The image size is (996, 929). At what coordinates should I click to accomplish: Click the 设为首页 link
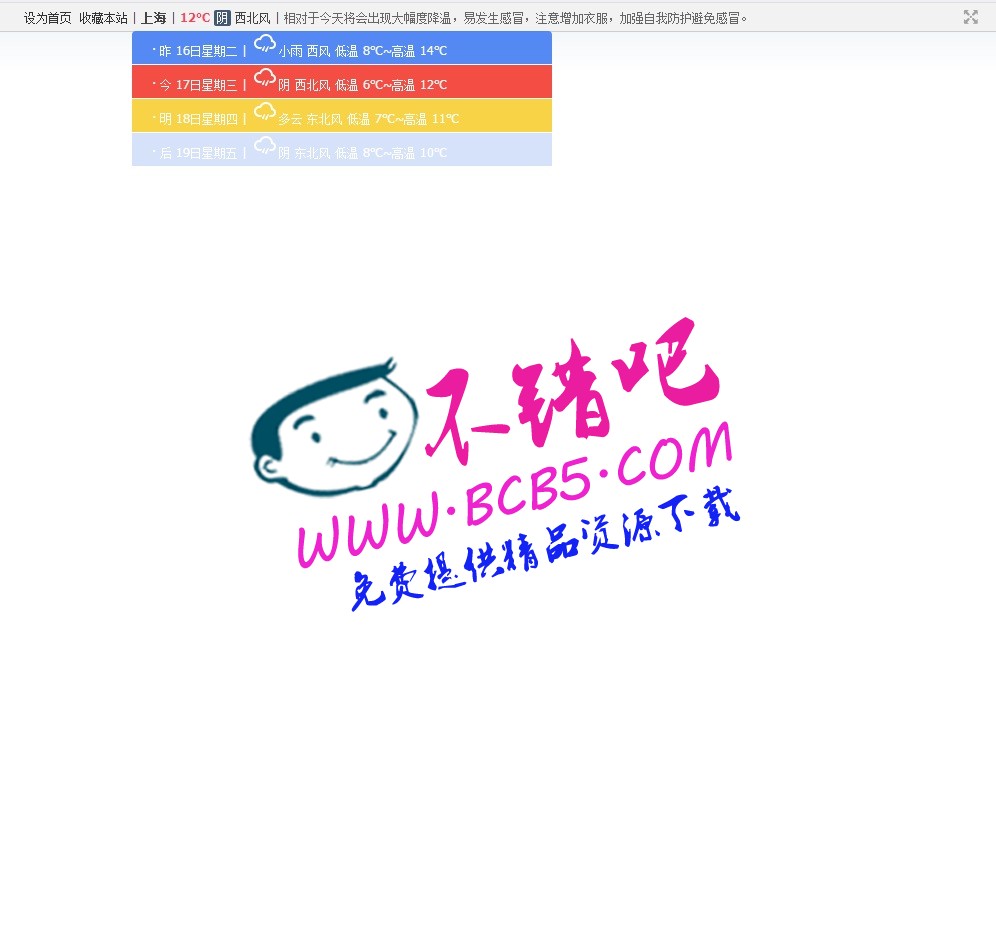(x=48, y=18)
